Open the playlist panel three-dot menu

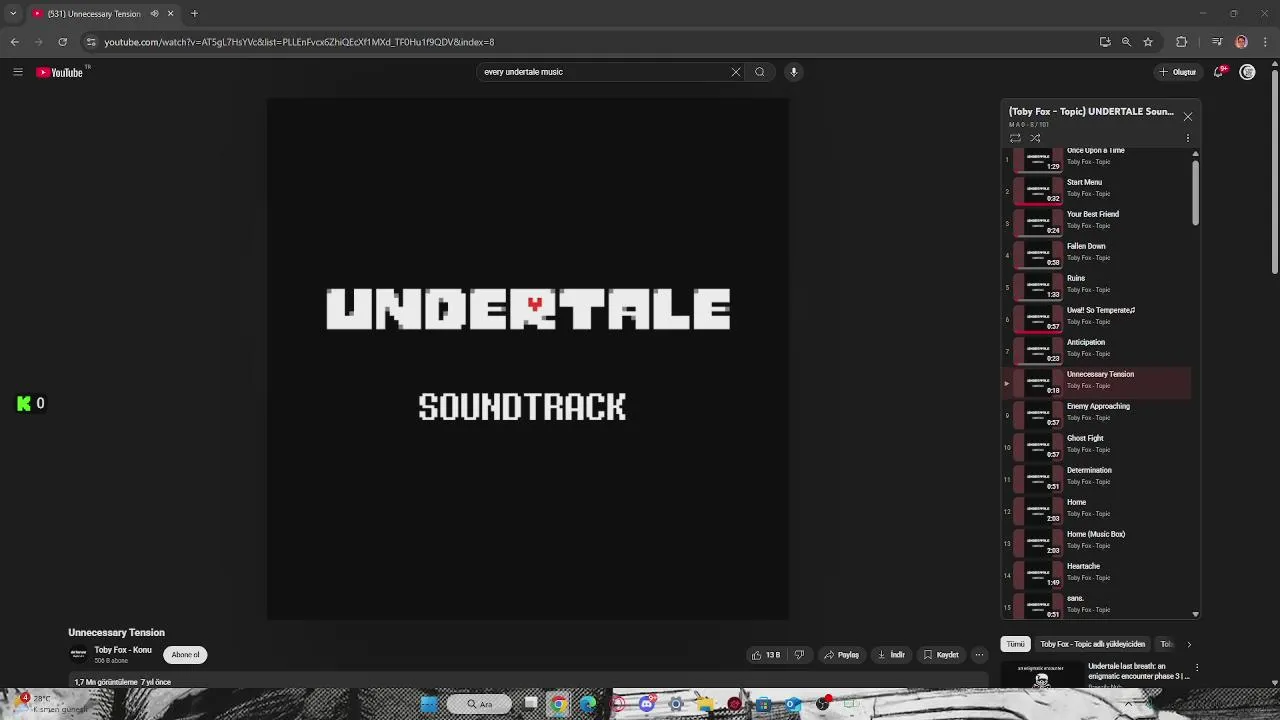click(x=1188, y=138)
